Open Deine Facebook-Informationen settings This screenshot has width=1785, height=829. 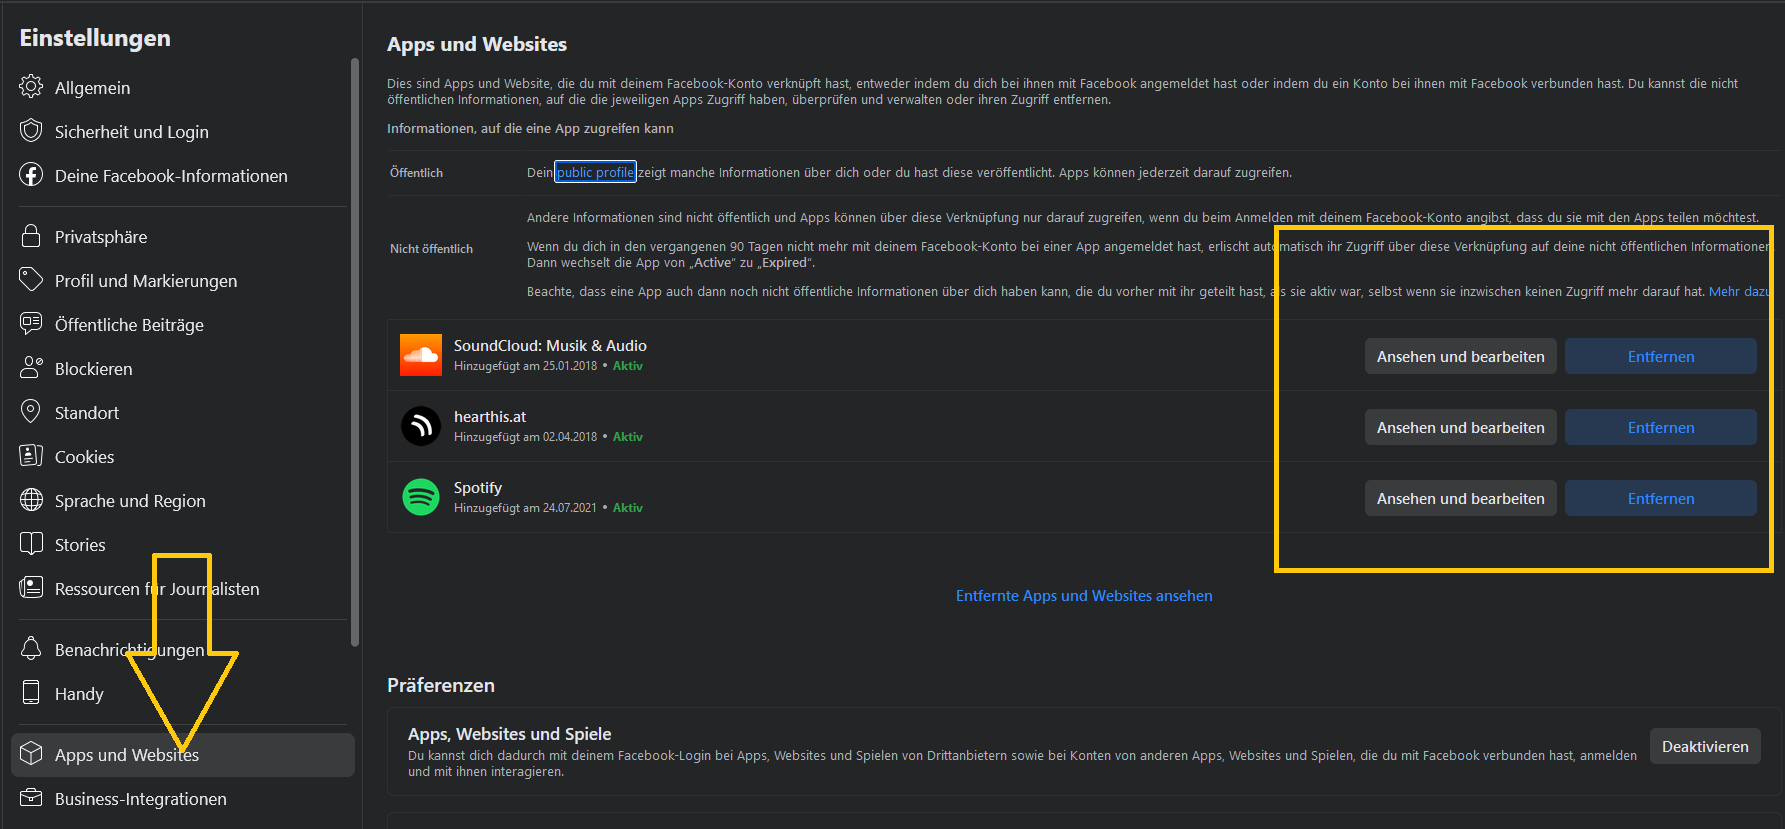[x=171, y=176]
